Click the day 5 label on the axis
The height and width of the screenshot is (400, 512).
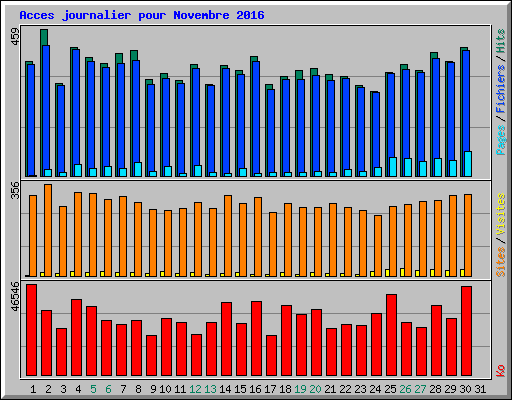93,389
